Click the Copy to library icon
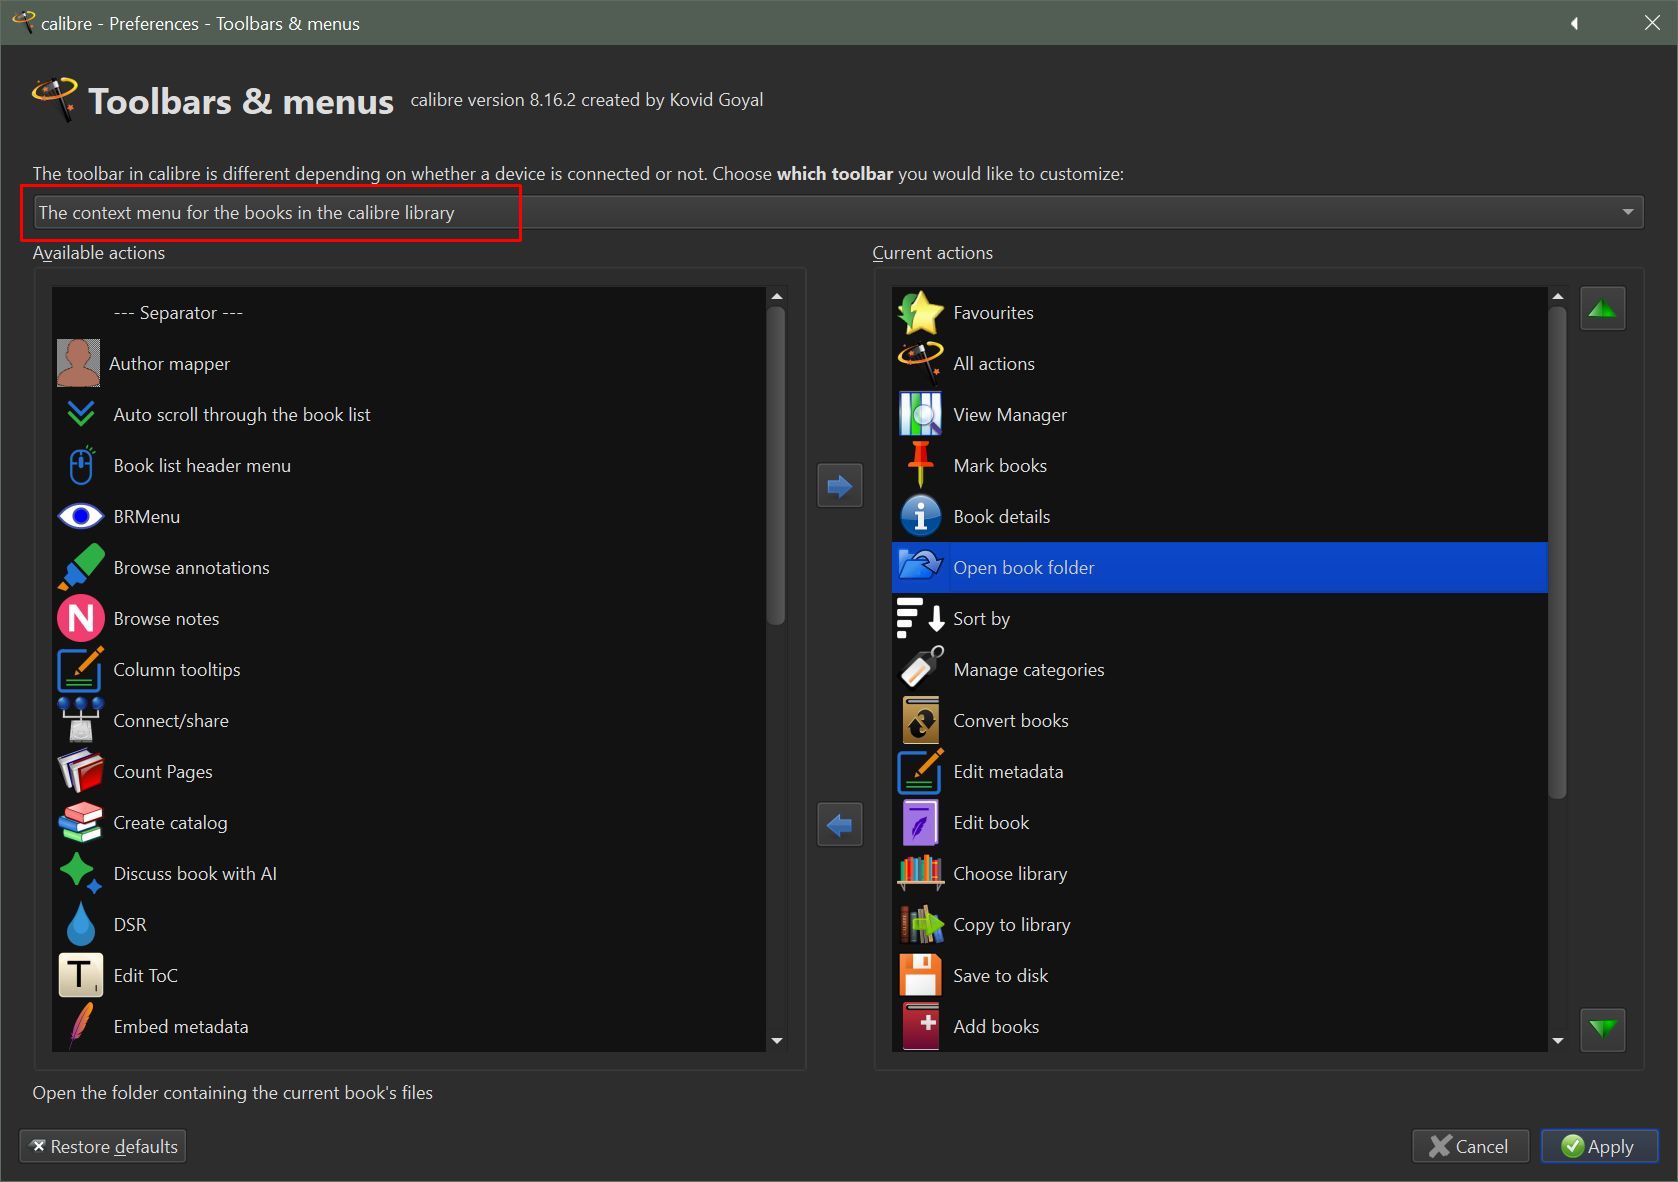The width and height of the screenshot is (1678, 1182). pos(921,924)
